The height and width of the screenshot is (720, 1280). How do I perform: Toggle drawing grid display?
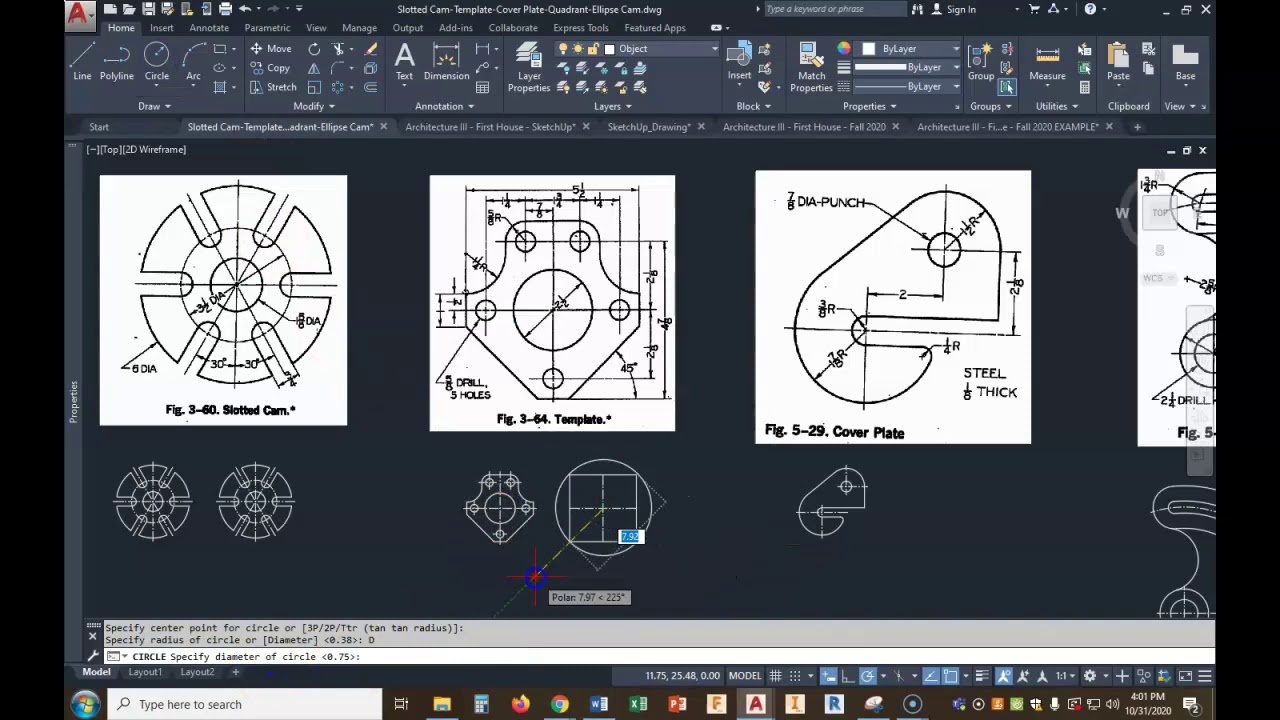tap(775, 676)
